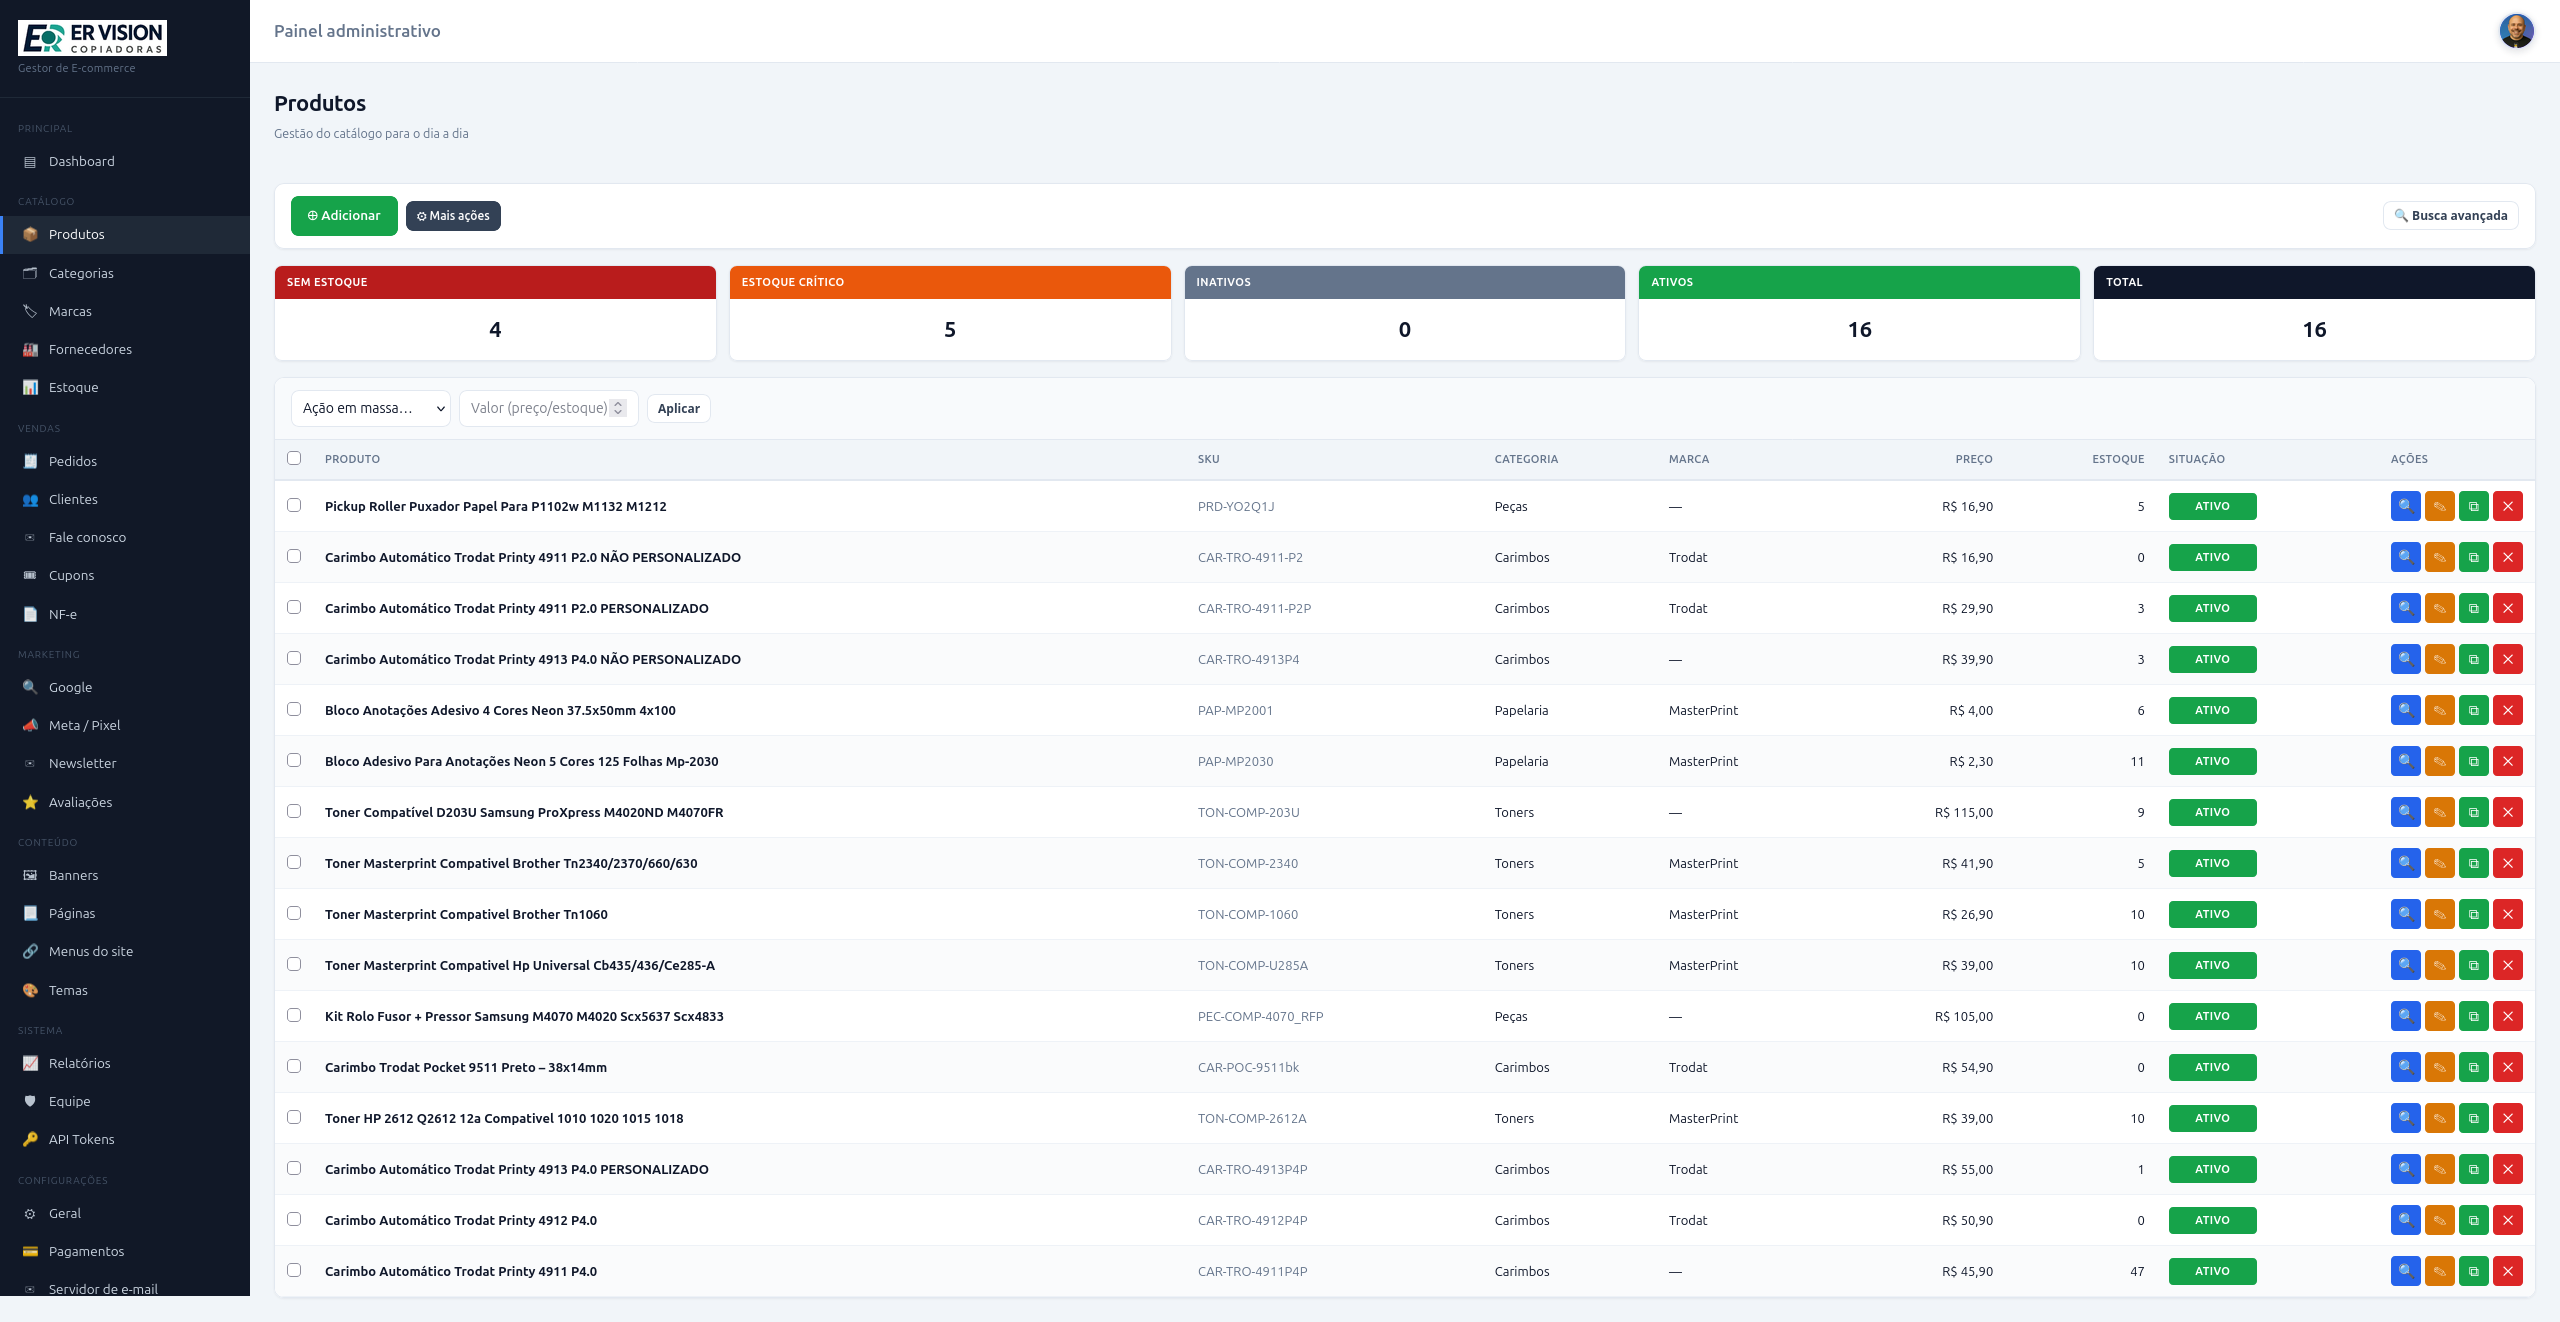Screen dimensions: 2560x1322
Task: Click the Sem Estoque summary card
Action: tap(495, 313)
